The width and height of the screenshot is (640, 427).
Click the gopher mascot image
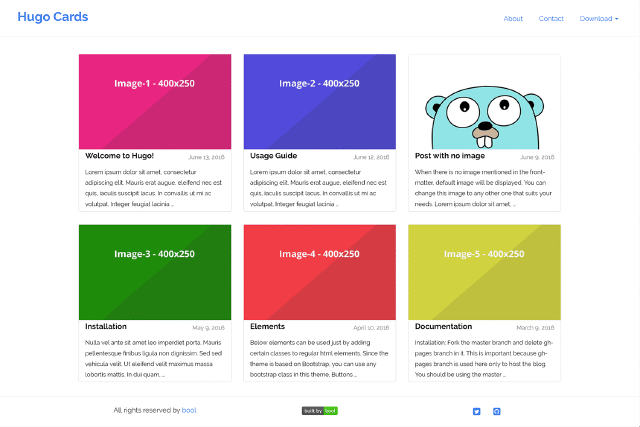485,102
